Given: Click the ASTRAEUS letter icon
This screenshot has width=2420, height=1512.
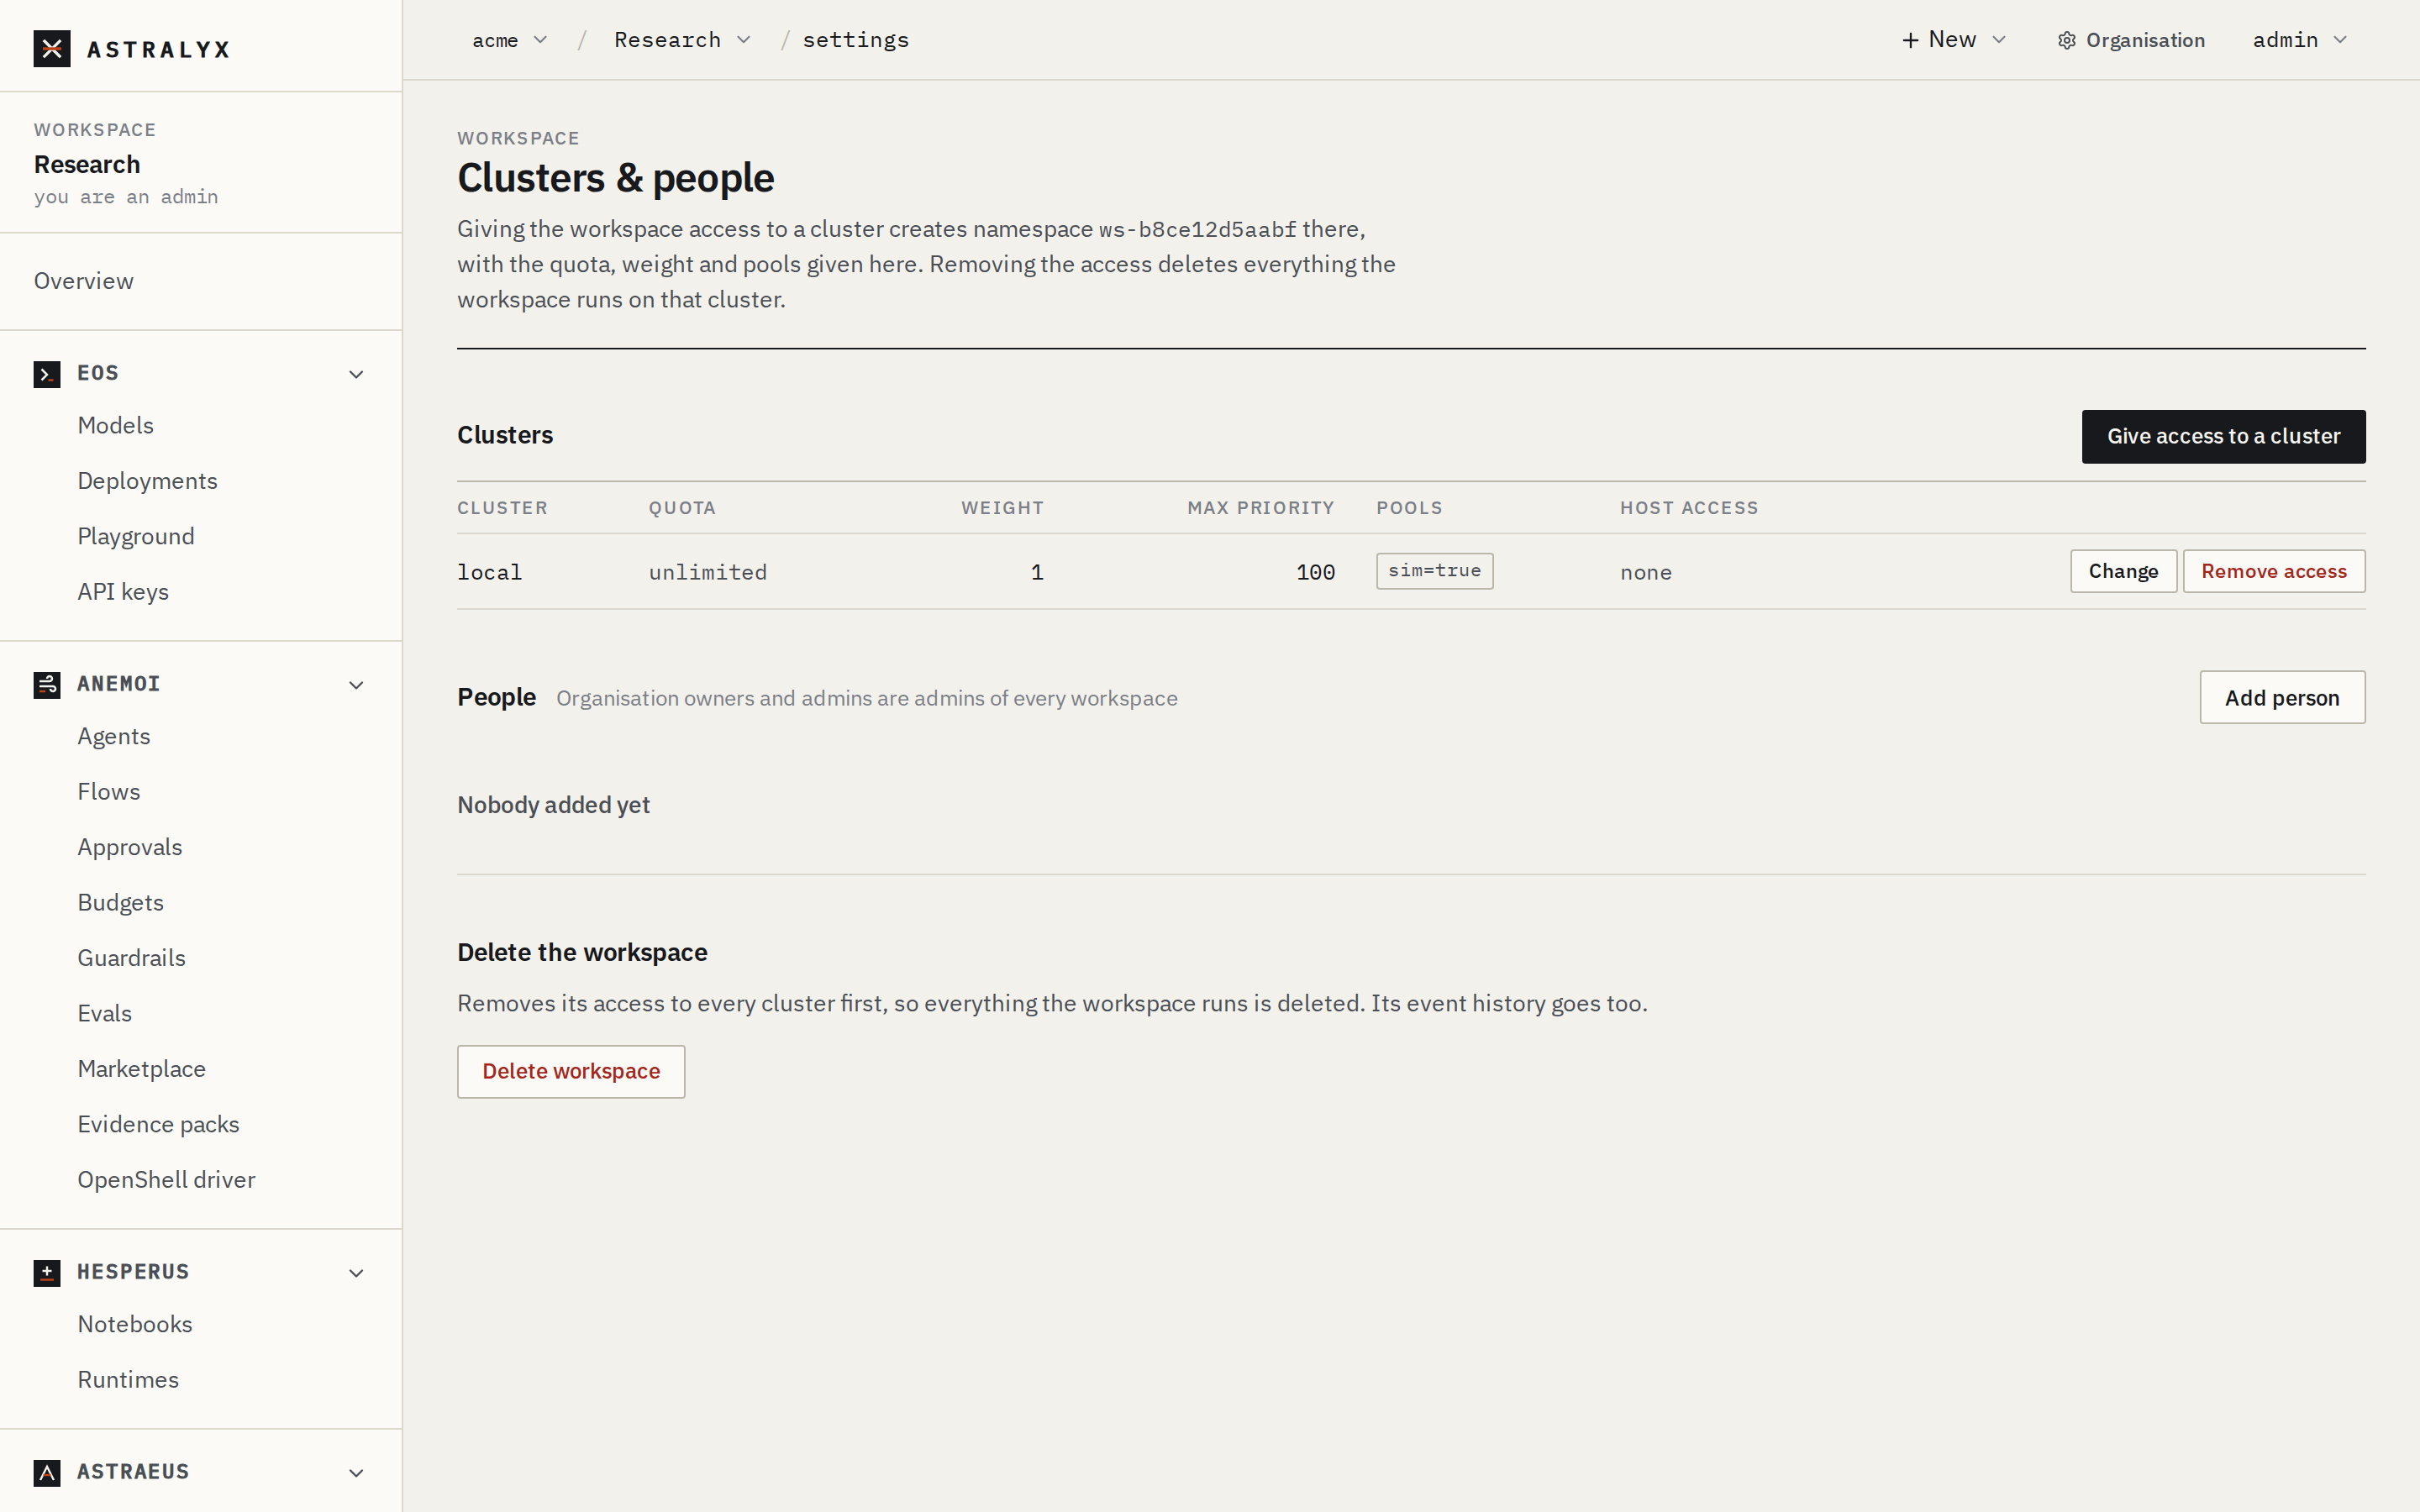Looking at the screenshot, I should pyautogui.click(x=47, y=1473).
